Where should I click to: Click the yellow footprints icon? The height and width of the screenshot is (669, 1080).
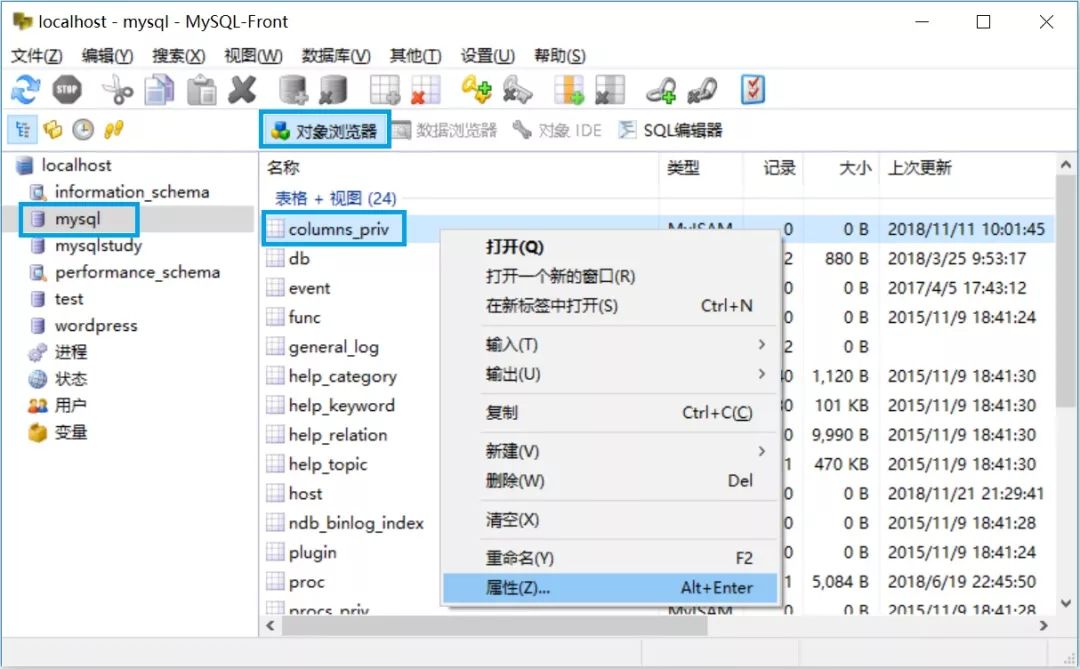click(114, 130)
